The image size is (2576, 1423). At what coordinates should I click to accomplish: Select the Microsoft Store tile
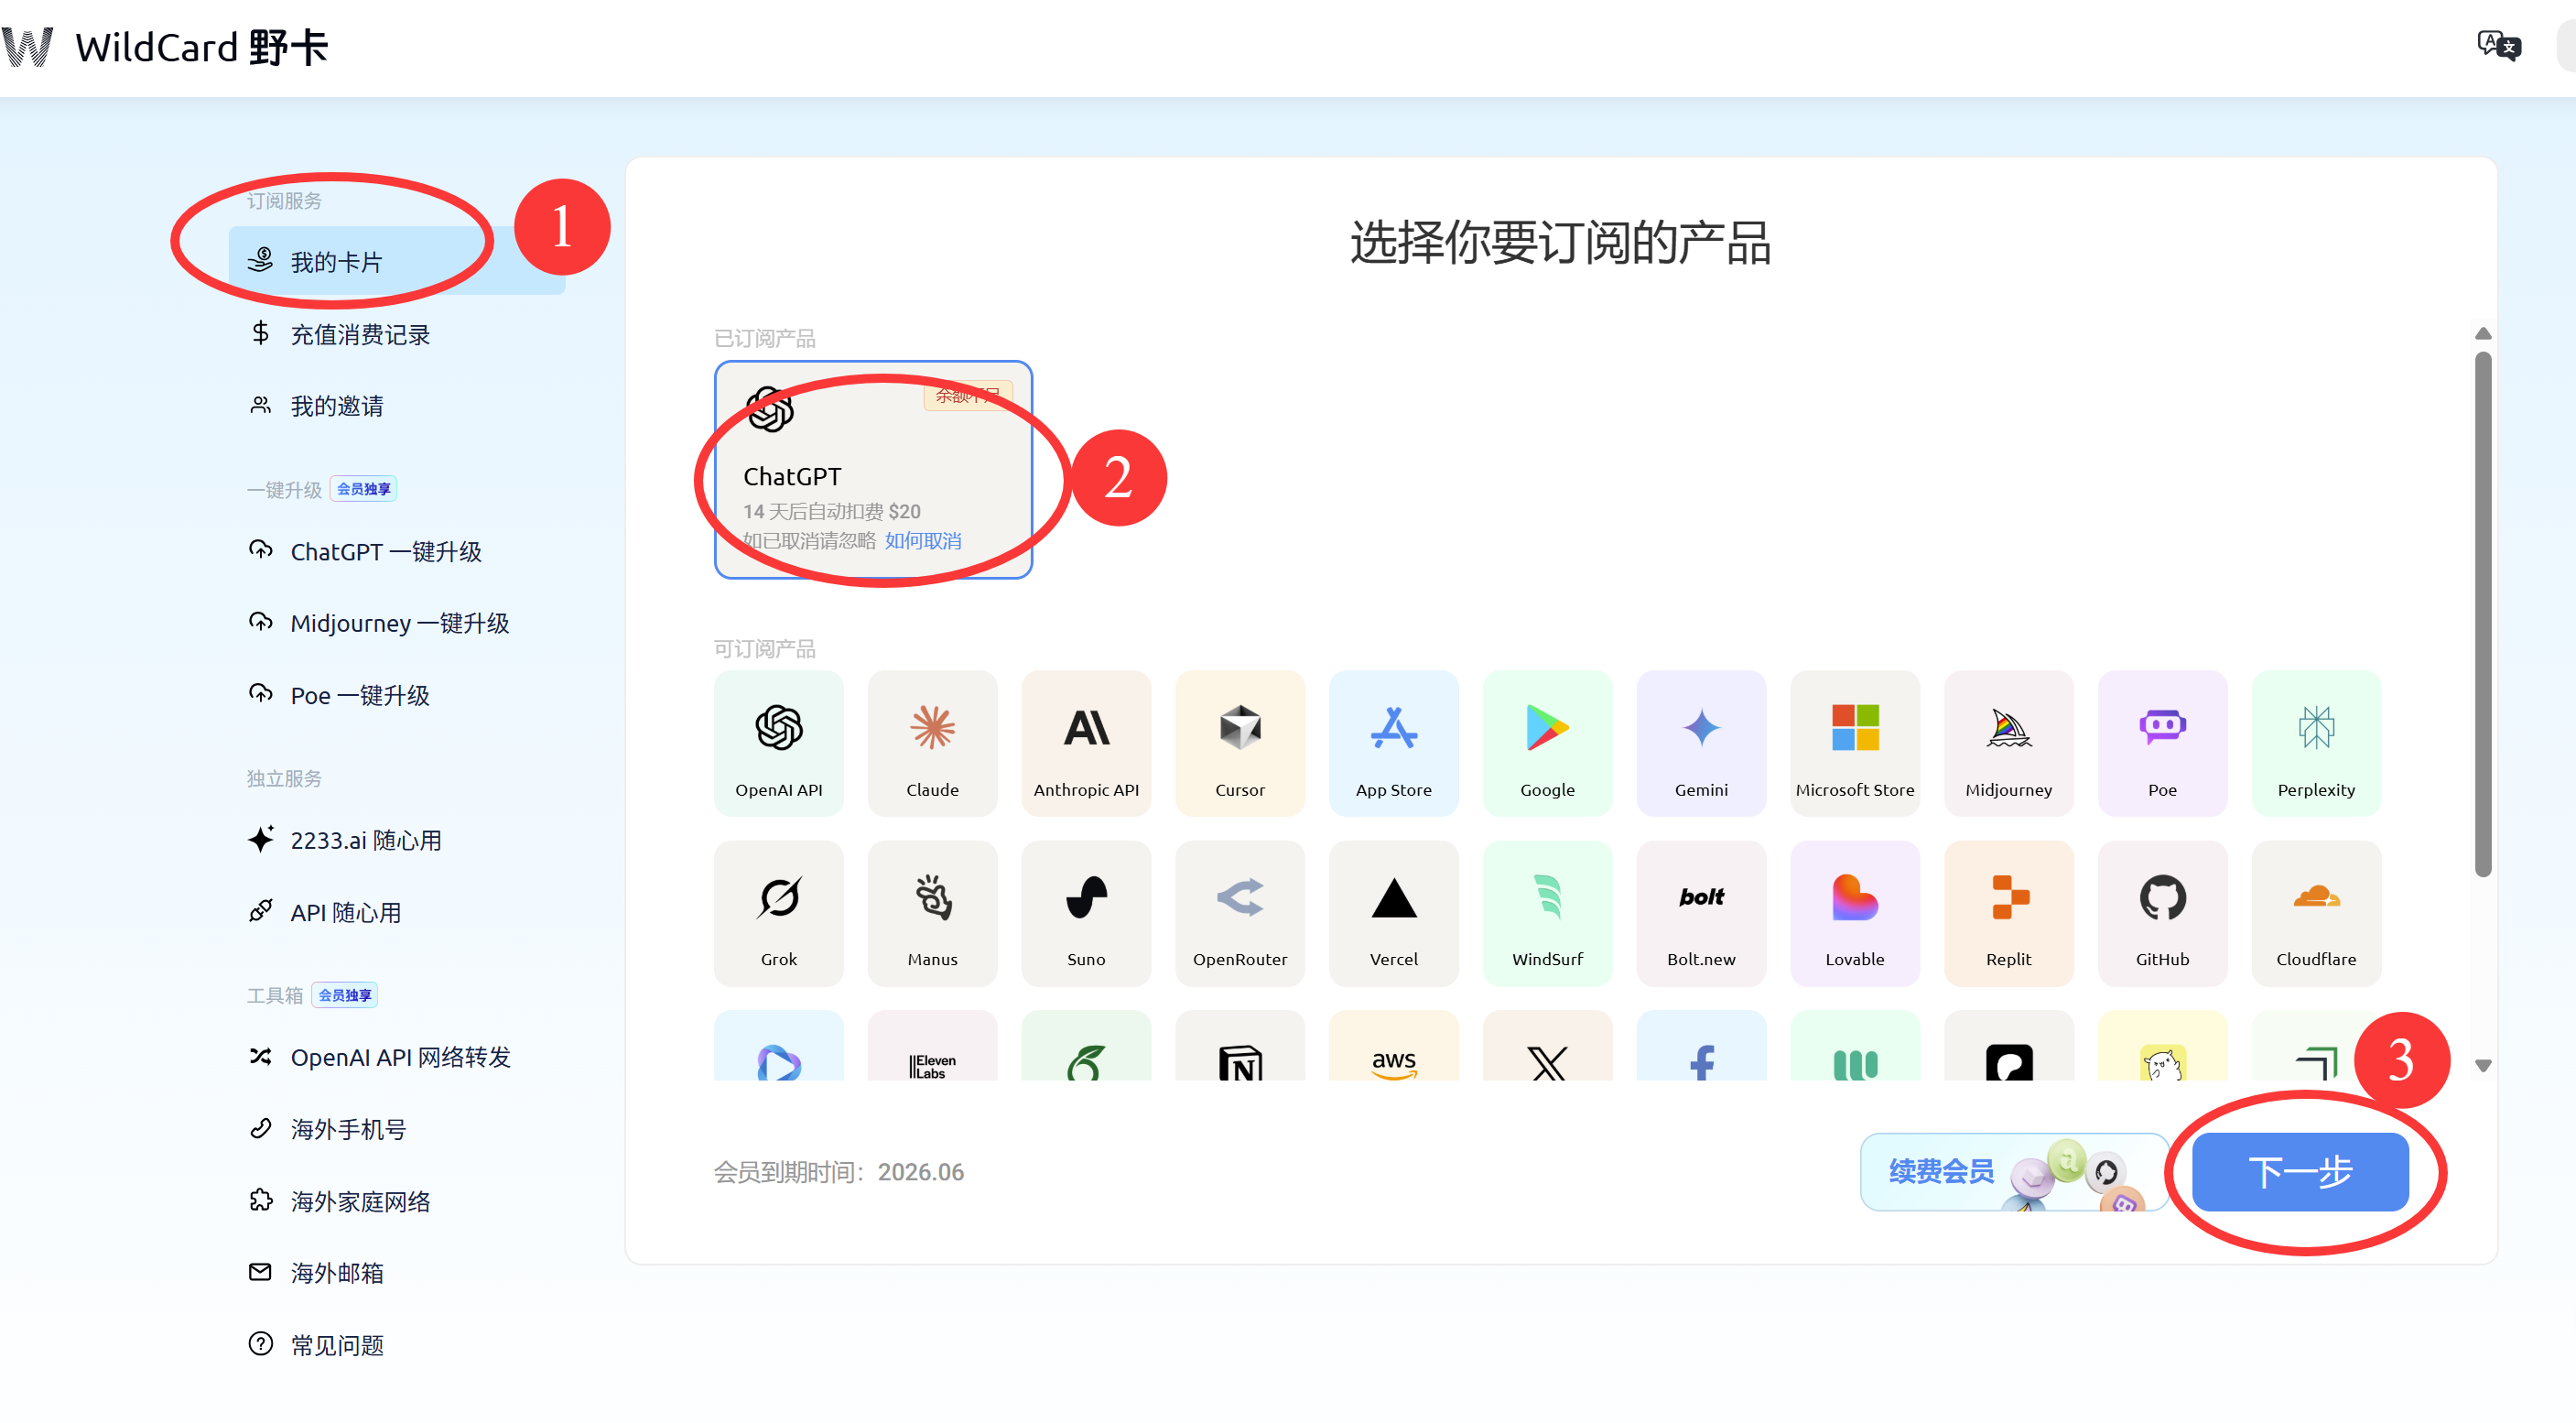pos(1855,743)
